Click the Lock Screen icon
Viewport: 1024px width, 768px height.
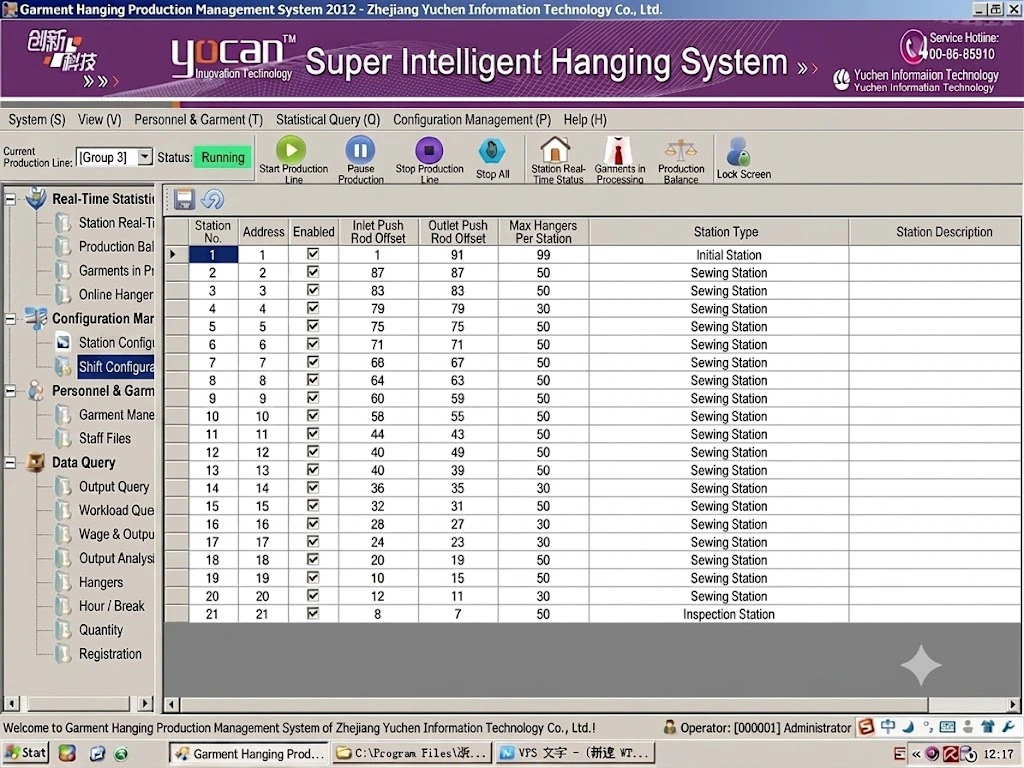[739, 152]
